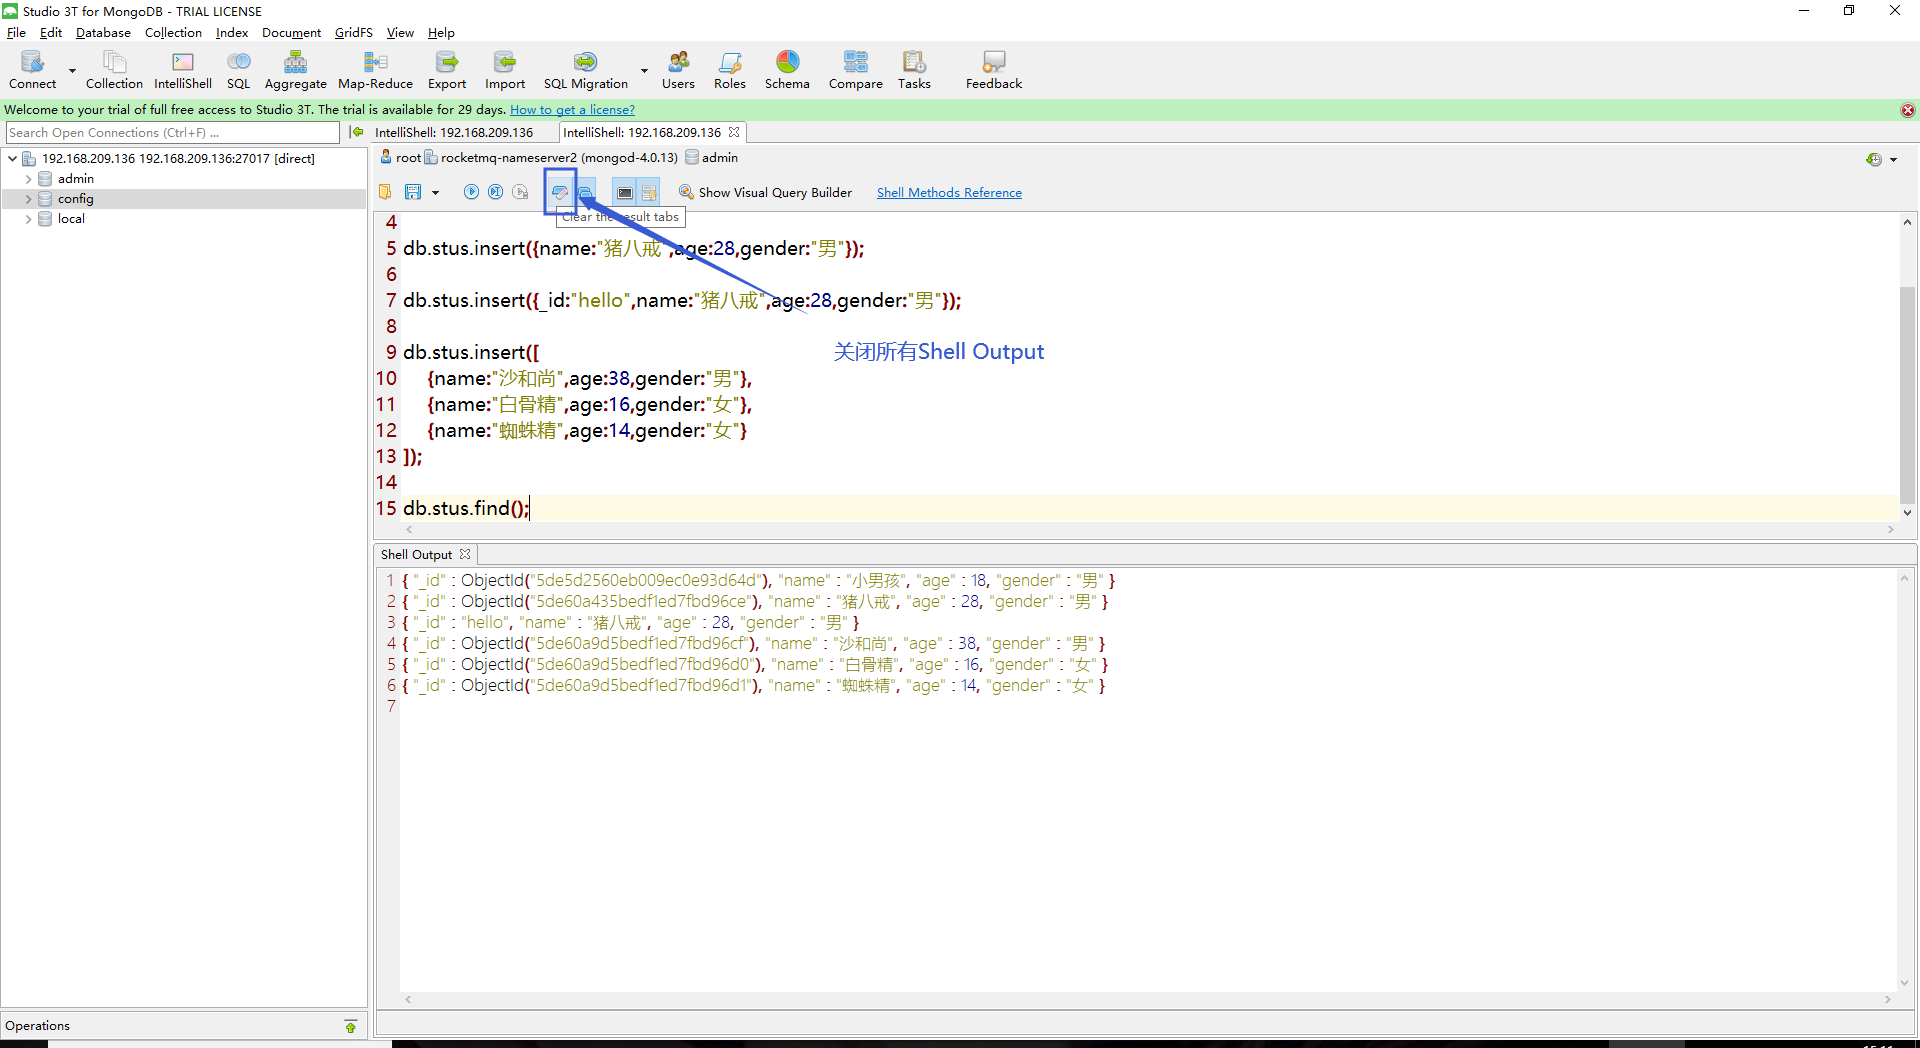1920x1048 pixels.
Task: Click the editor scrollbar down arrow
Action: 1908,512
